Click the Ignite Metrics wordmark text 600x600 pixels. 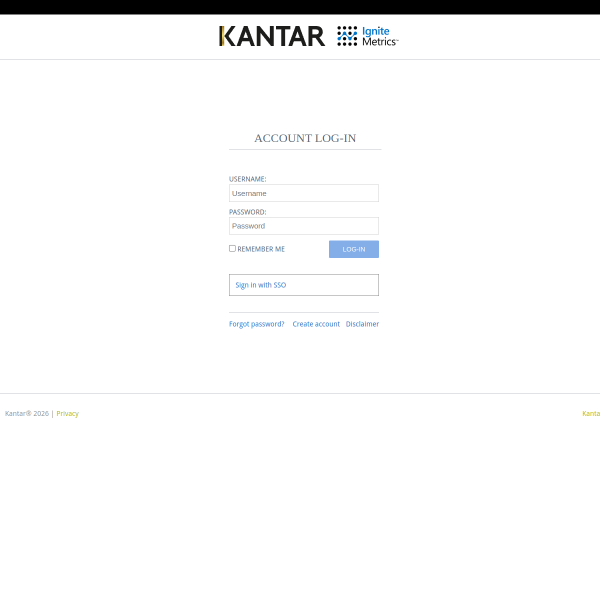click(x=379, y=36)
